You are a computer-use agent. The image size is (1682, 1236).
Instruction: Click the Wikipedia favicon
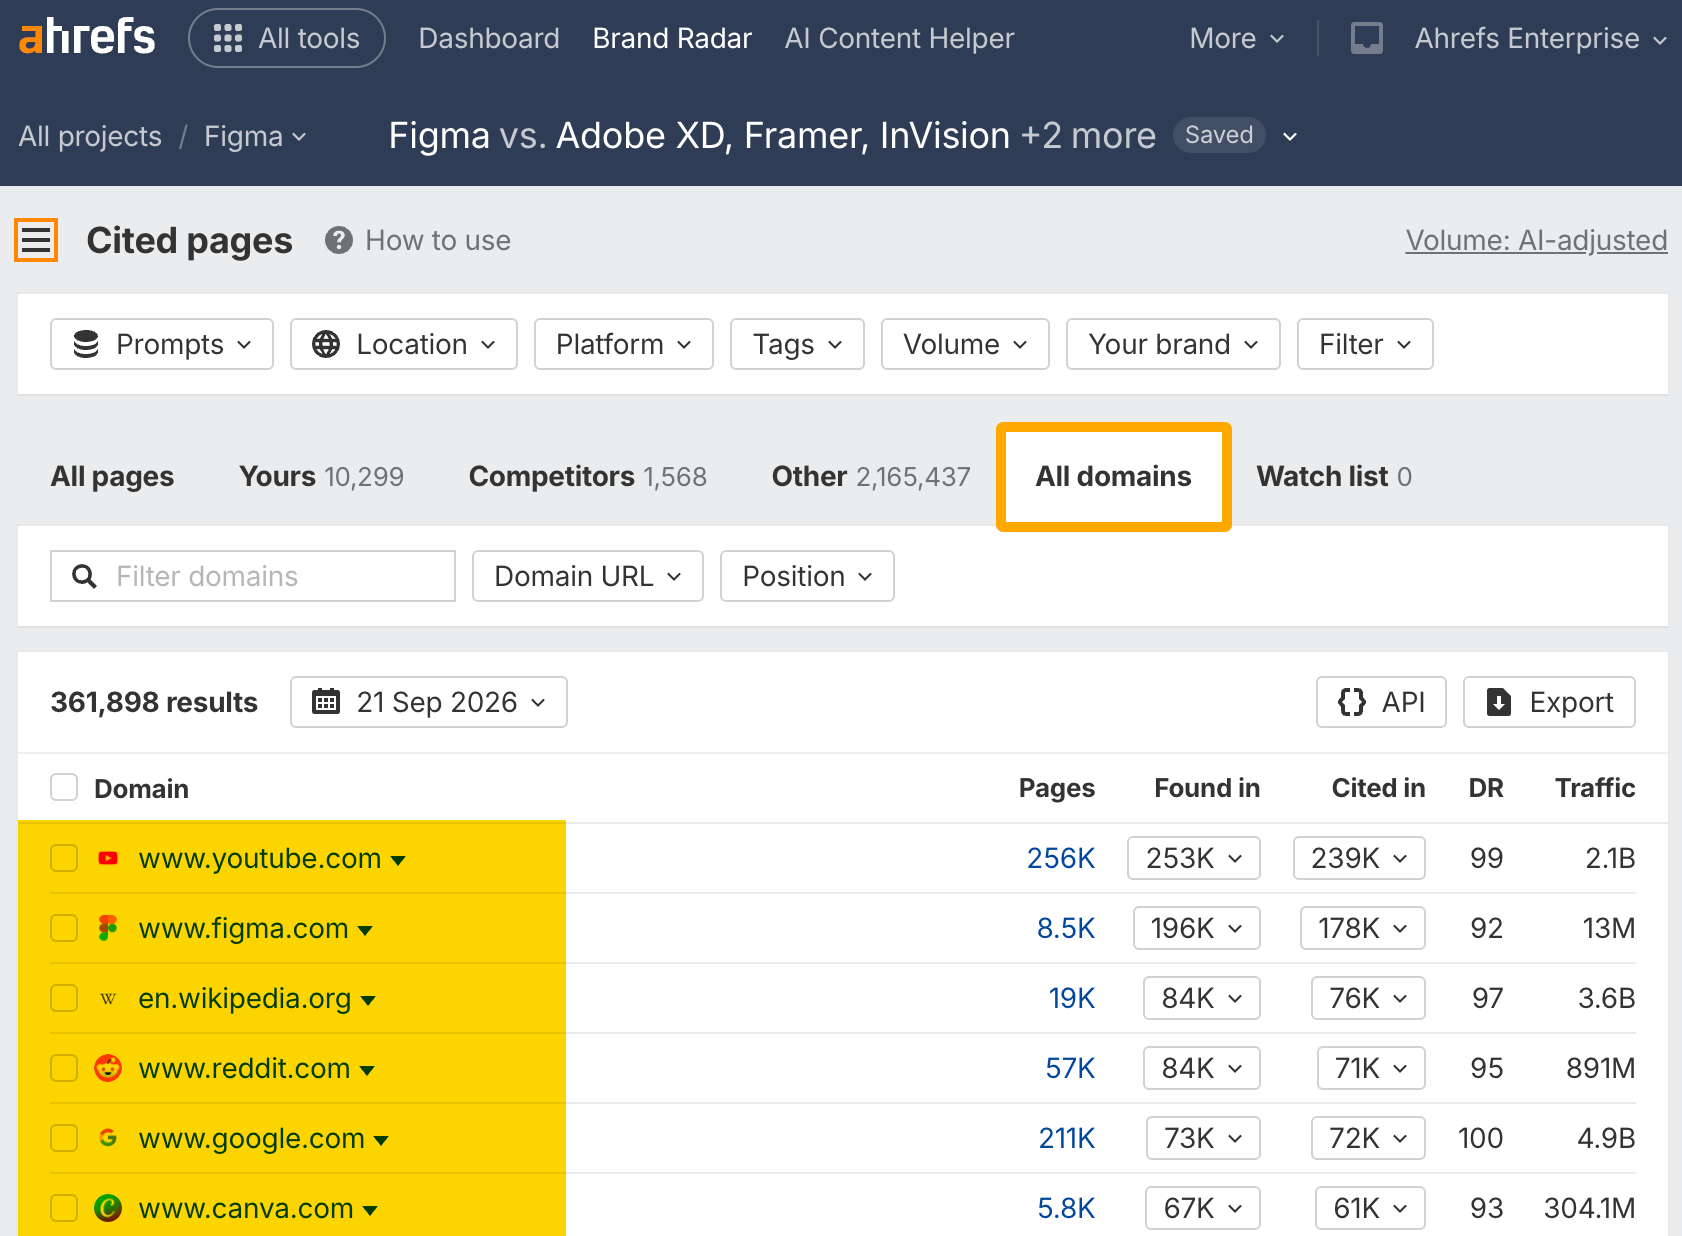click(x=108, y=998)
